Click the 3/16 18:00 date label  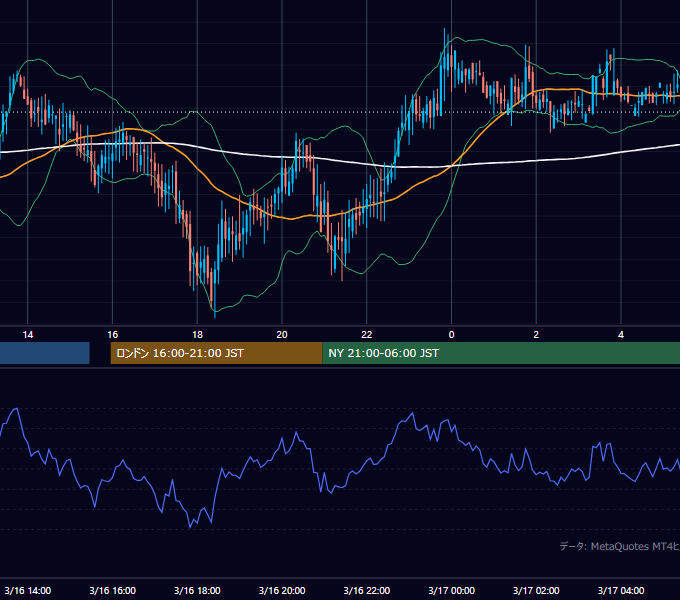click(x=197, y=590)
